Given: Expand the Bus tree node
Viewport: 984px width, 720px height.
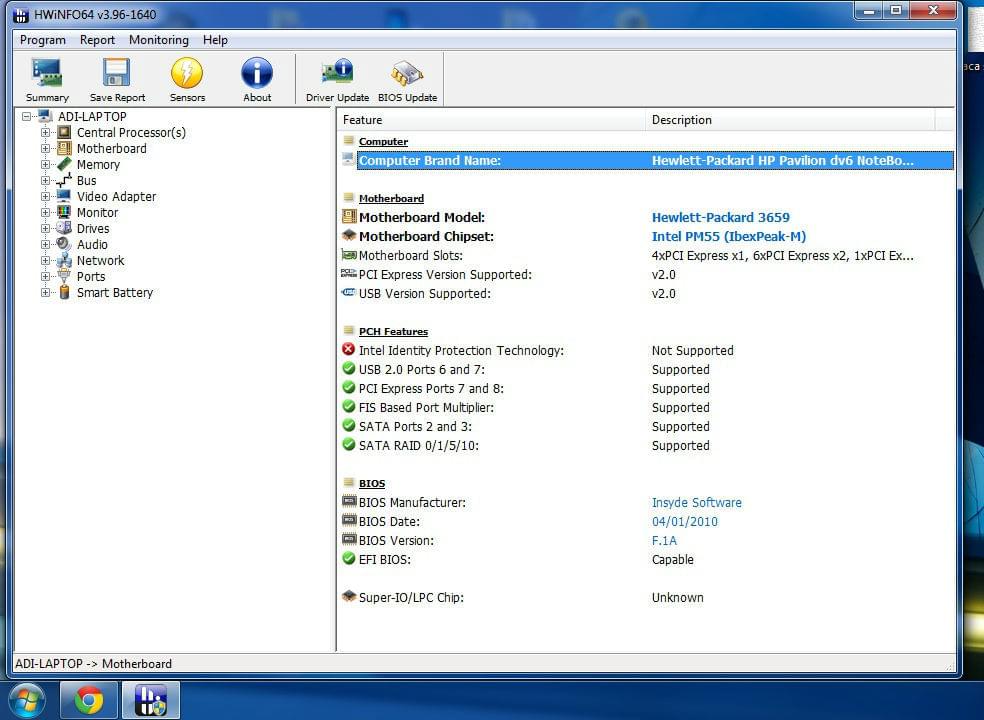Looking at the screenshot, I should (45, 180).
